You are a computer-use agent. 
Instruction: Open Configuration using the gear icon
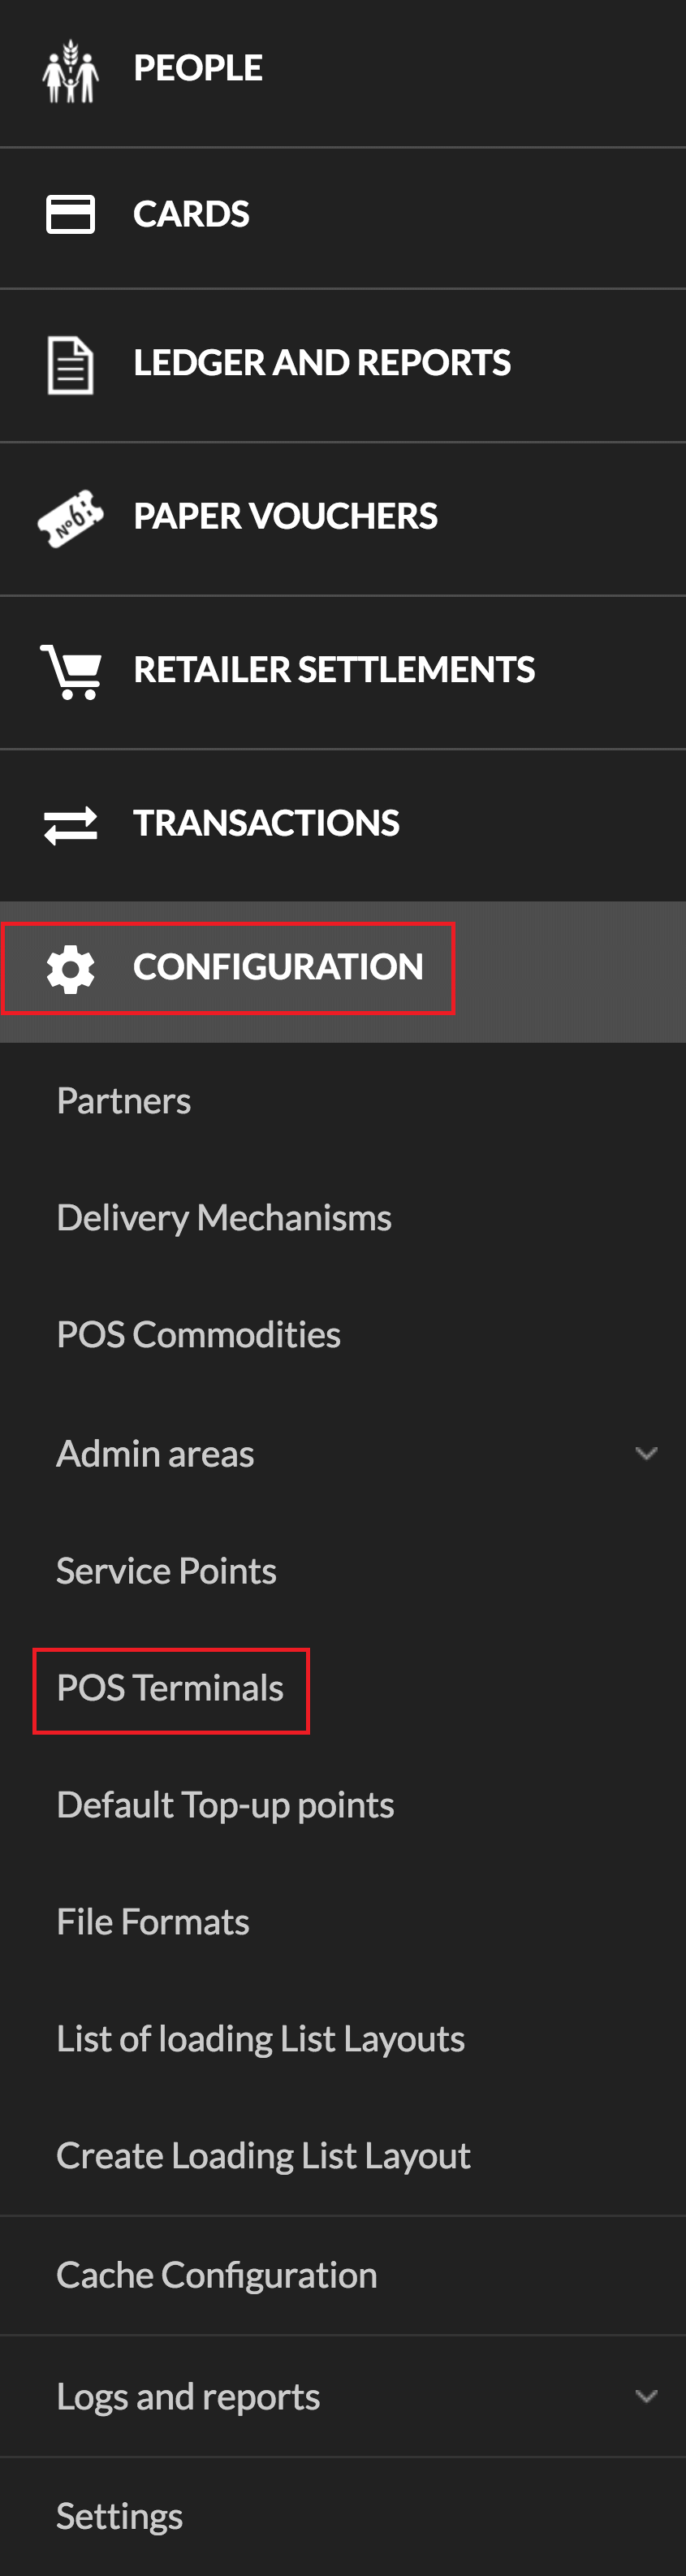[68, 967]
